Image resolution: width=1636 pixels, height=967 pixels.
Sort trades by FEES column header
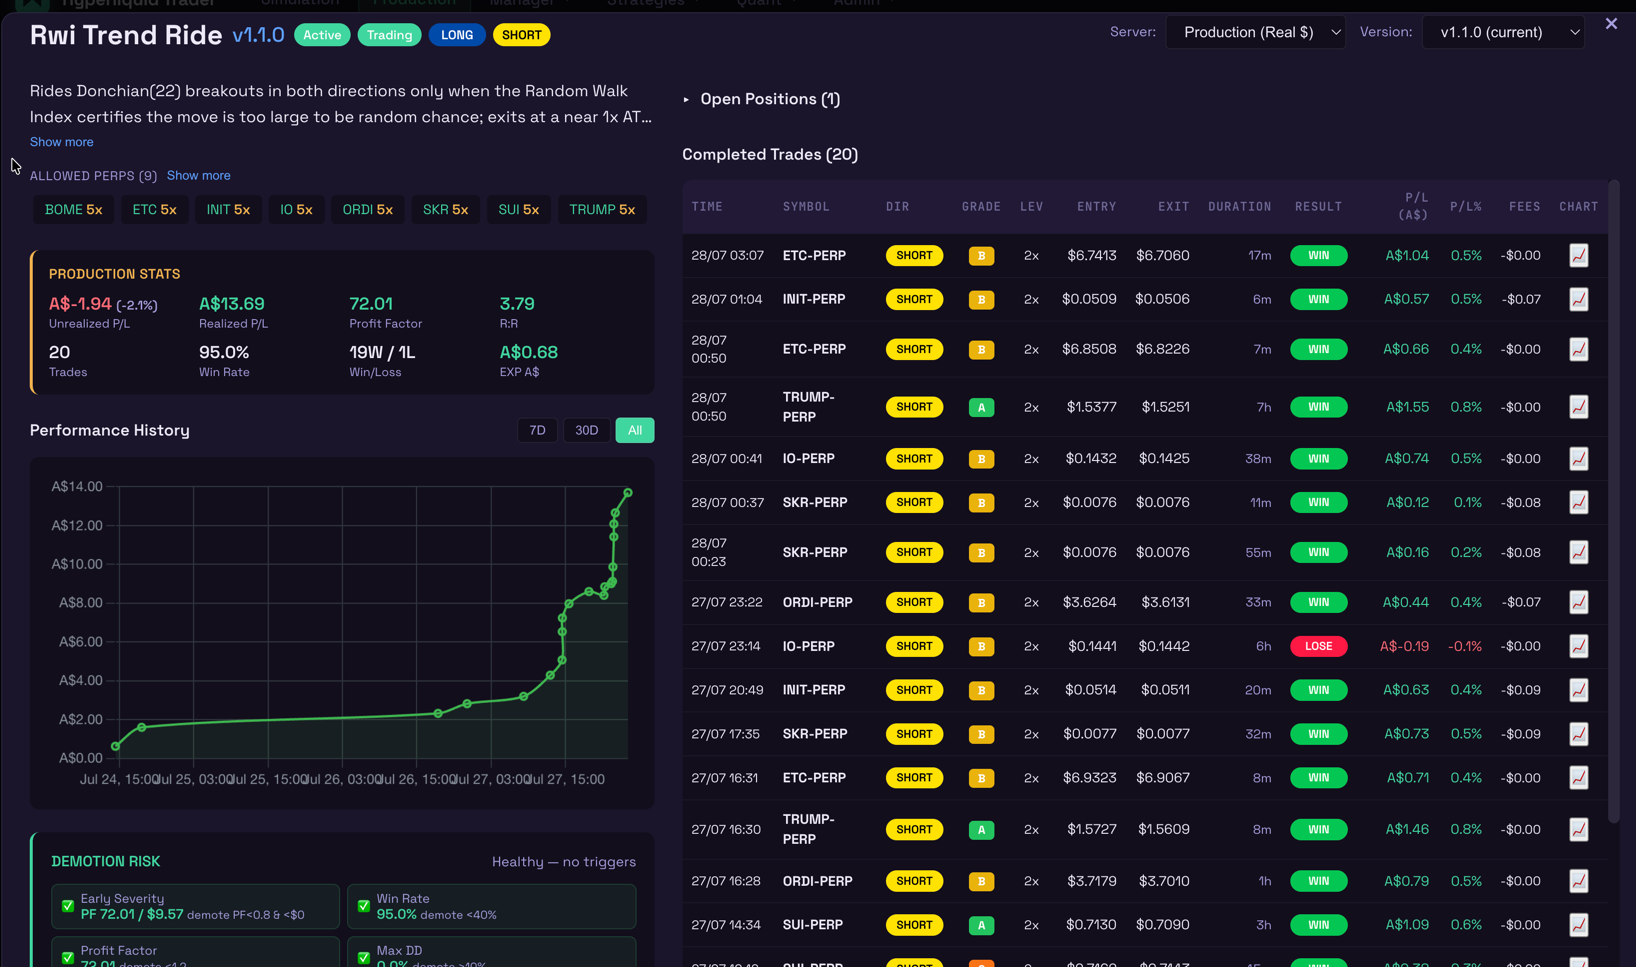coord(1524,207)
